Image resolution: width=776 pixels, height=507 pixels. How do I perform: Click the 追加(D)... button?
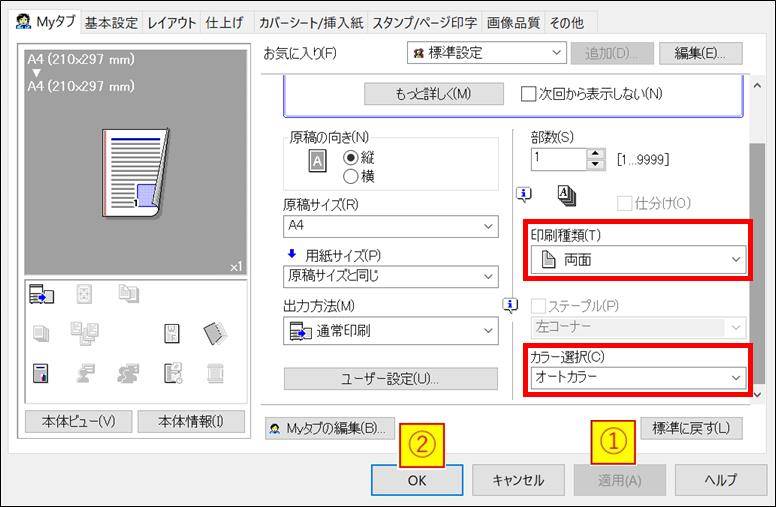pyautogui.click(x=612, y=53)
